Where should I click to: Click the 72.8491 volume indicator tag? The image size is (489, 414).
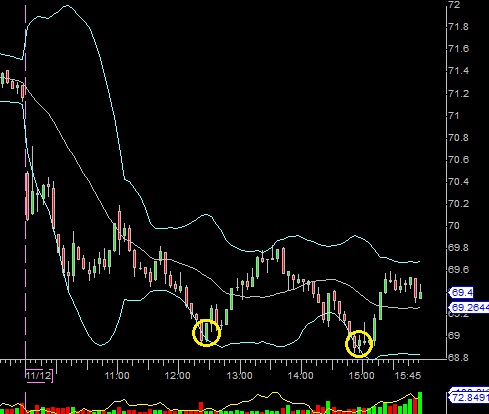point(469,398)
